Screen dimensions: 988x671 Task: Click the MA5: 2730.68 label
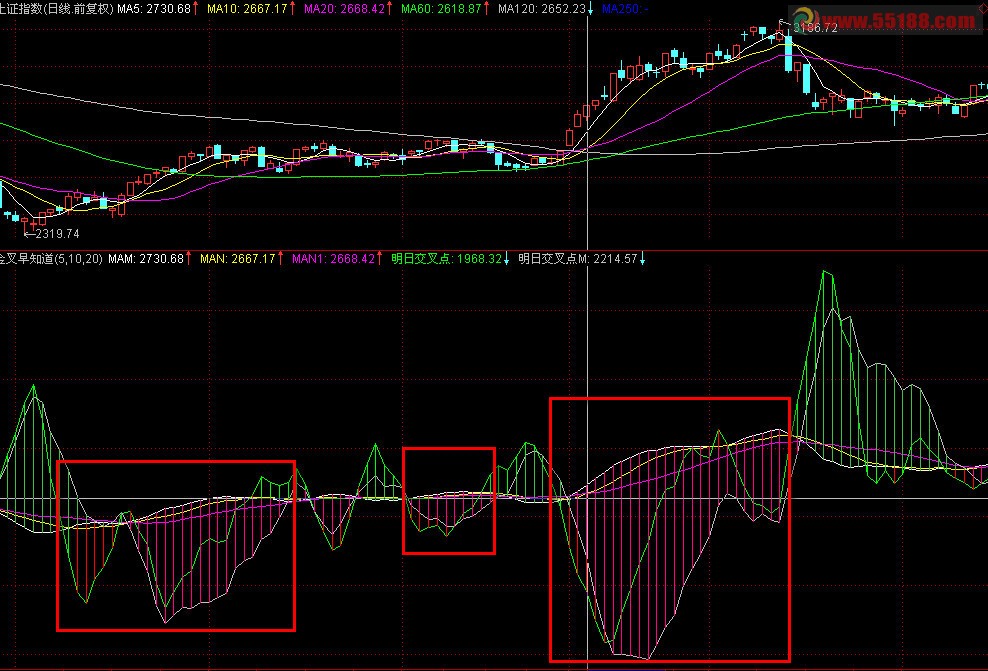(154, 9)
